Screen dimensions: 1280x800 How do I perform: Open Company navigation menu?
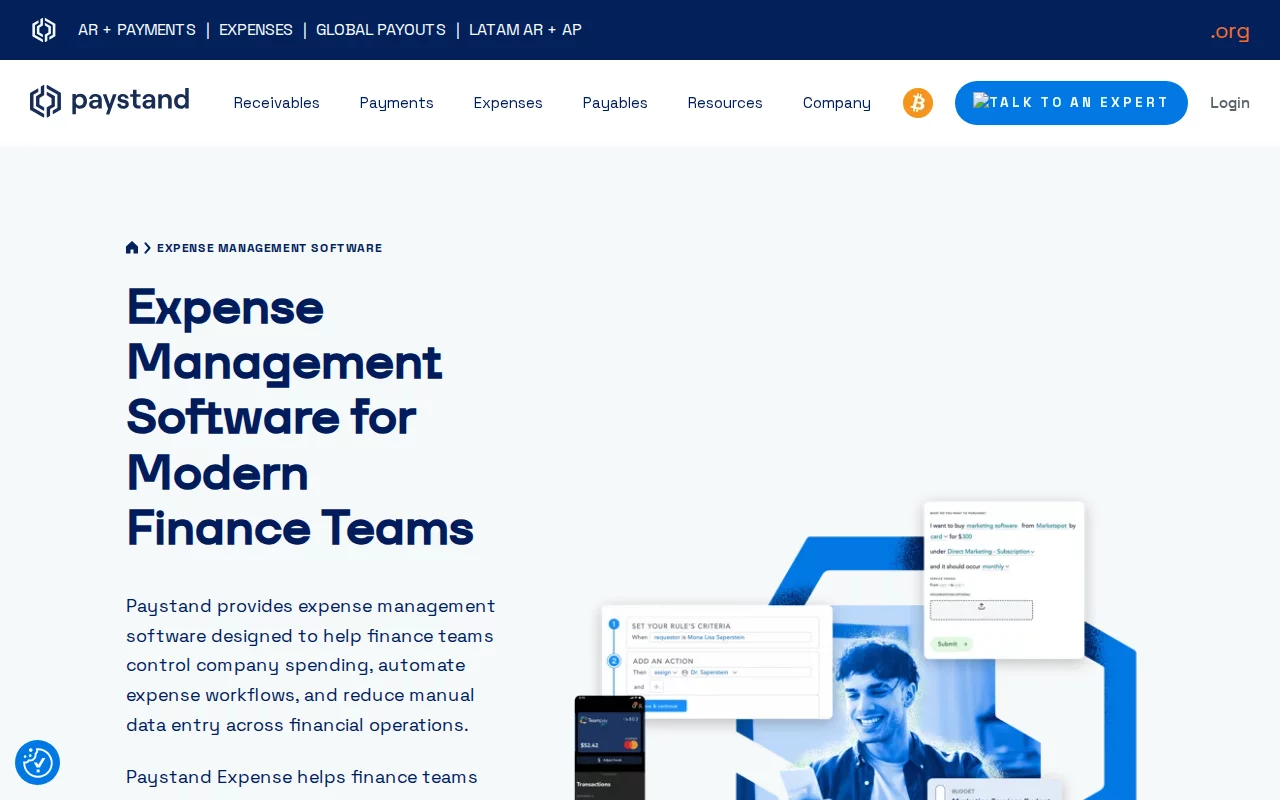pyautogui.click(x=837, y=103)
